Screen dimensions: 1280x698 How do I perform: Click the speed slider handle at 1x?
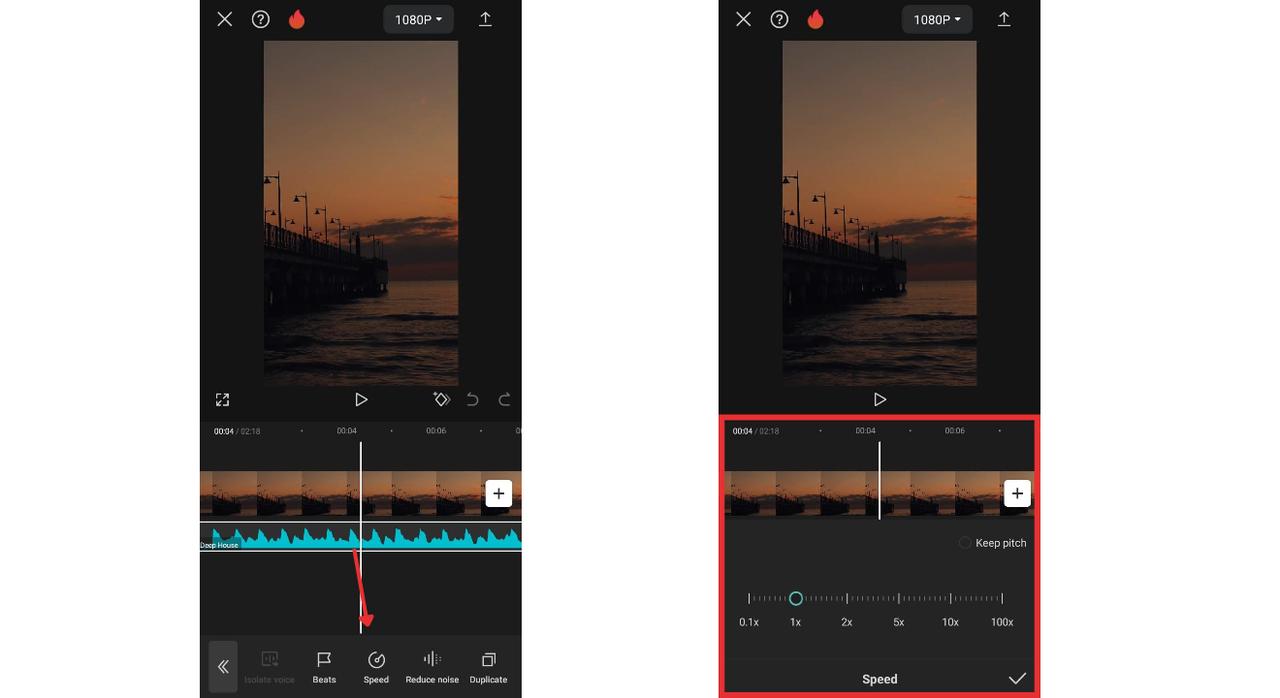tap(796, 598)
